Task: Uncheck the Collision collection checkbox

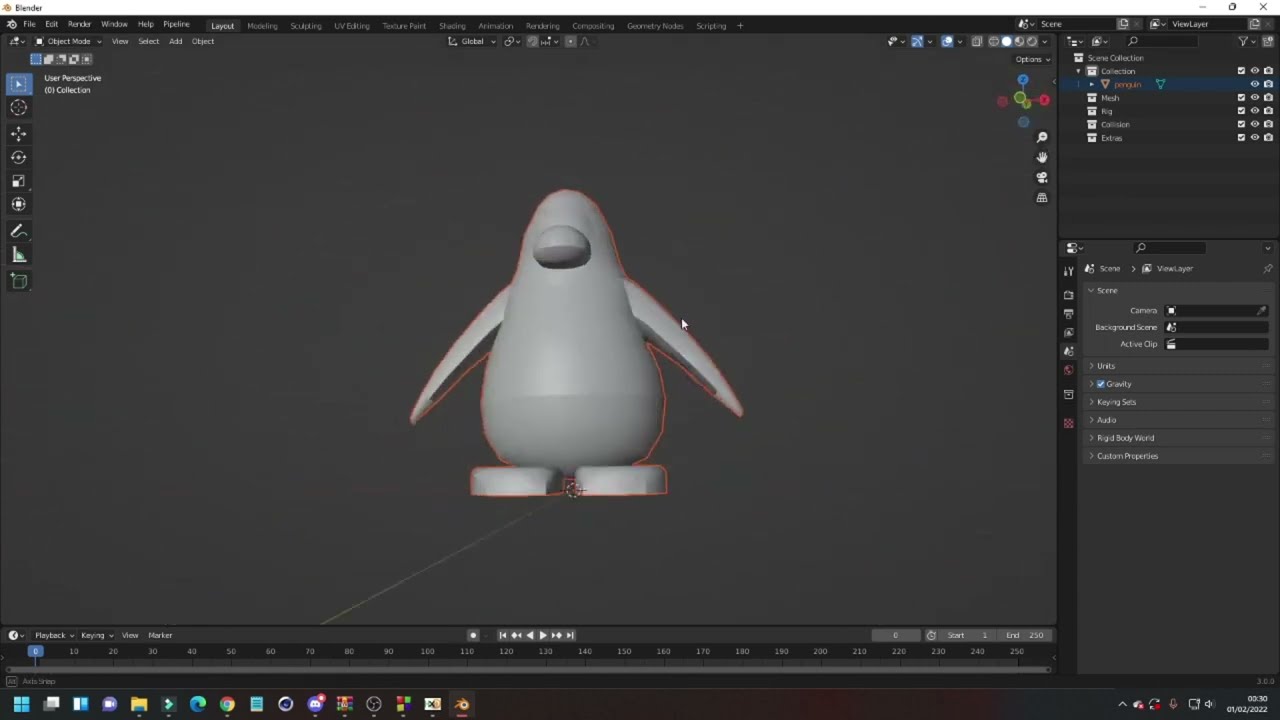Action: (1240, 124)
